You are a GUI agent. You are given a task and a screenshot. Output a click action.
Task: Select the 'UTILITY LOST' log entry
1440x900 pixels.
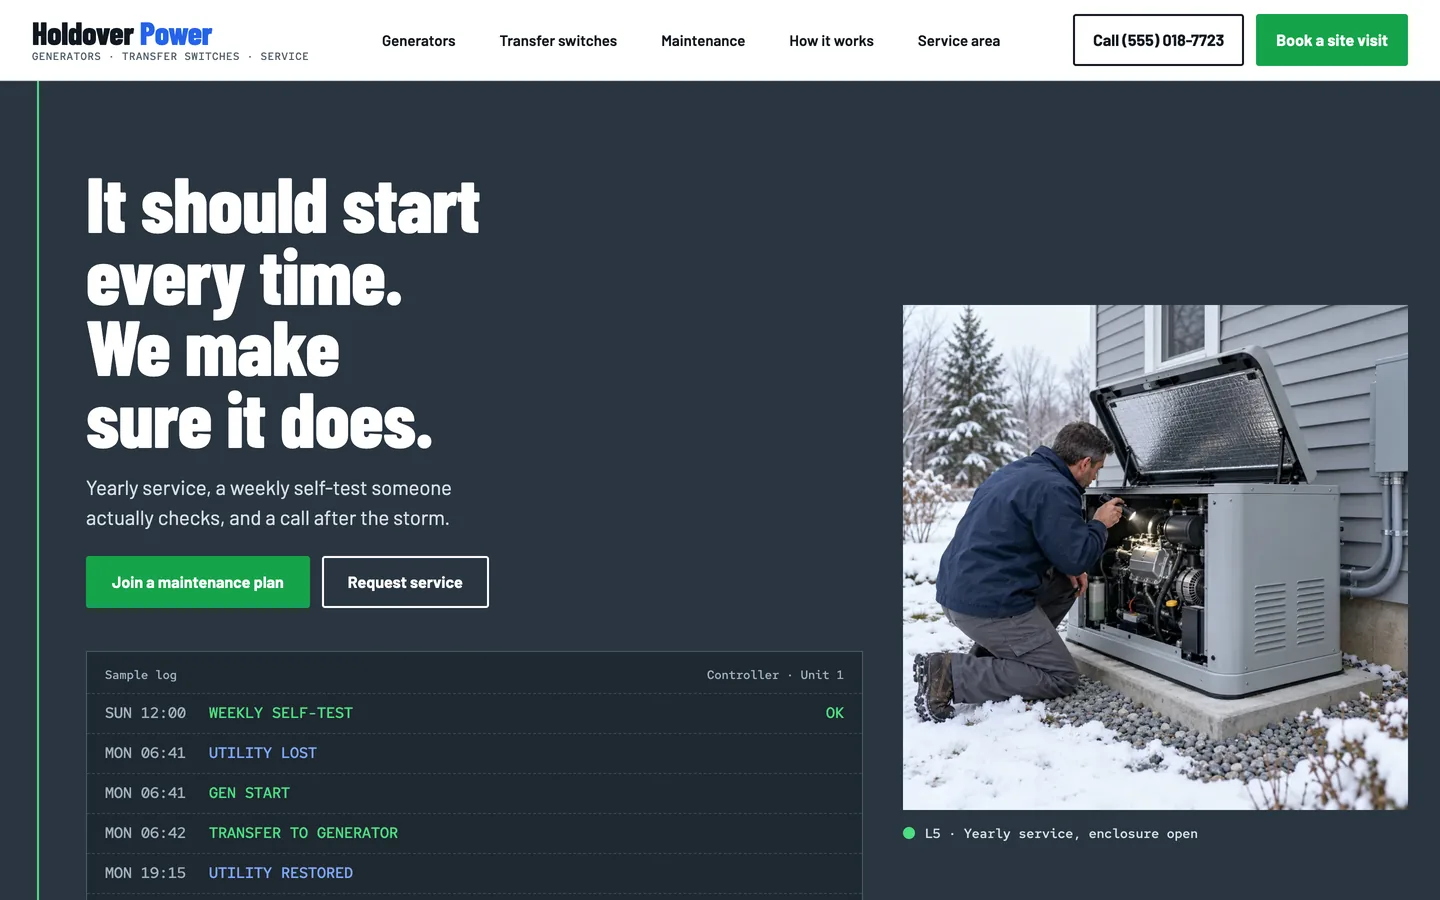click(474, 753)
